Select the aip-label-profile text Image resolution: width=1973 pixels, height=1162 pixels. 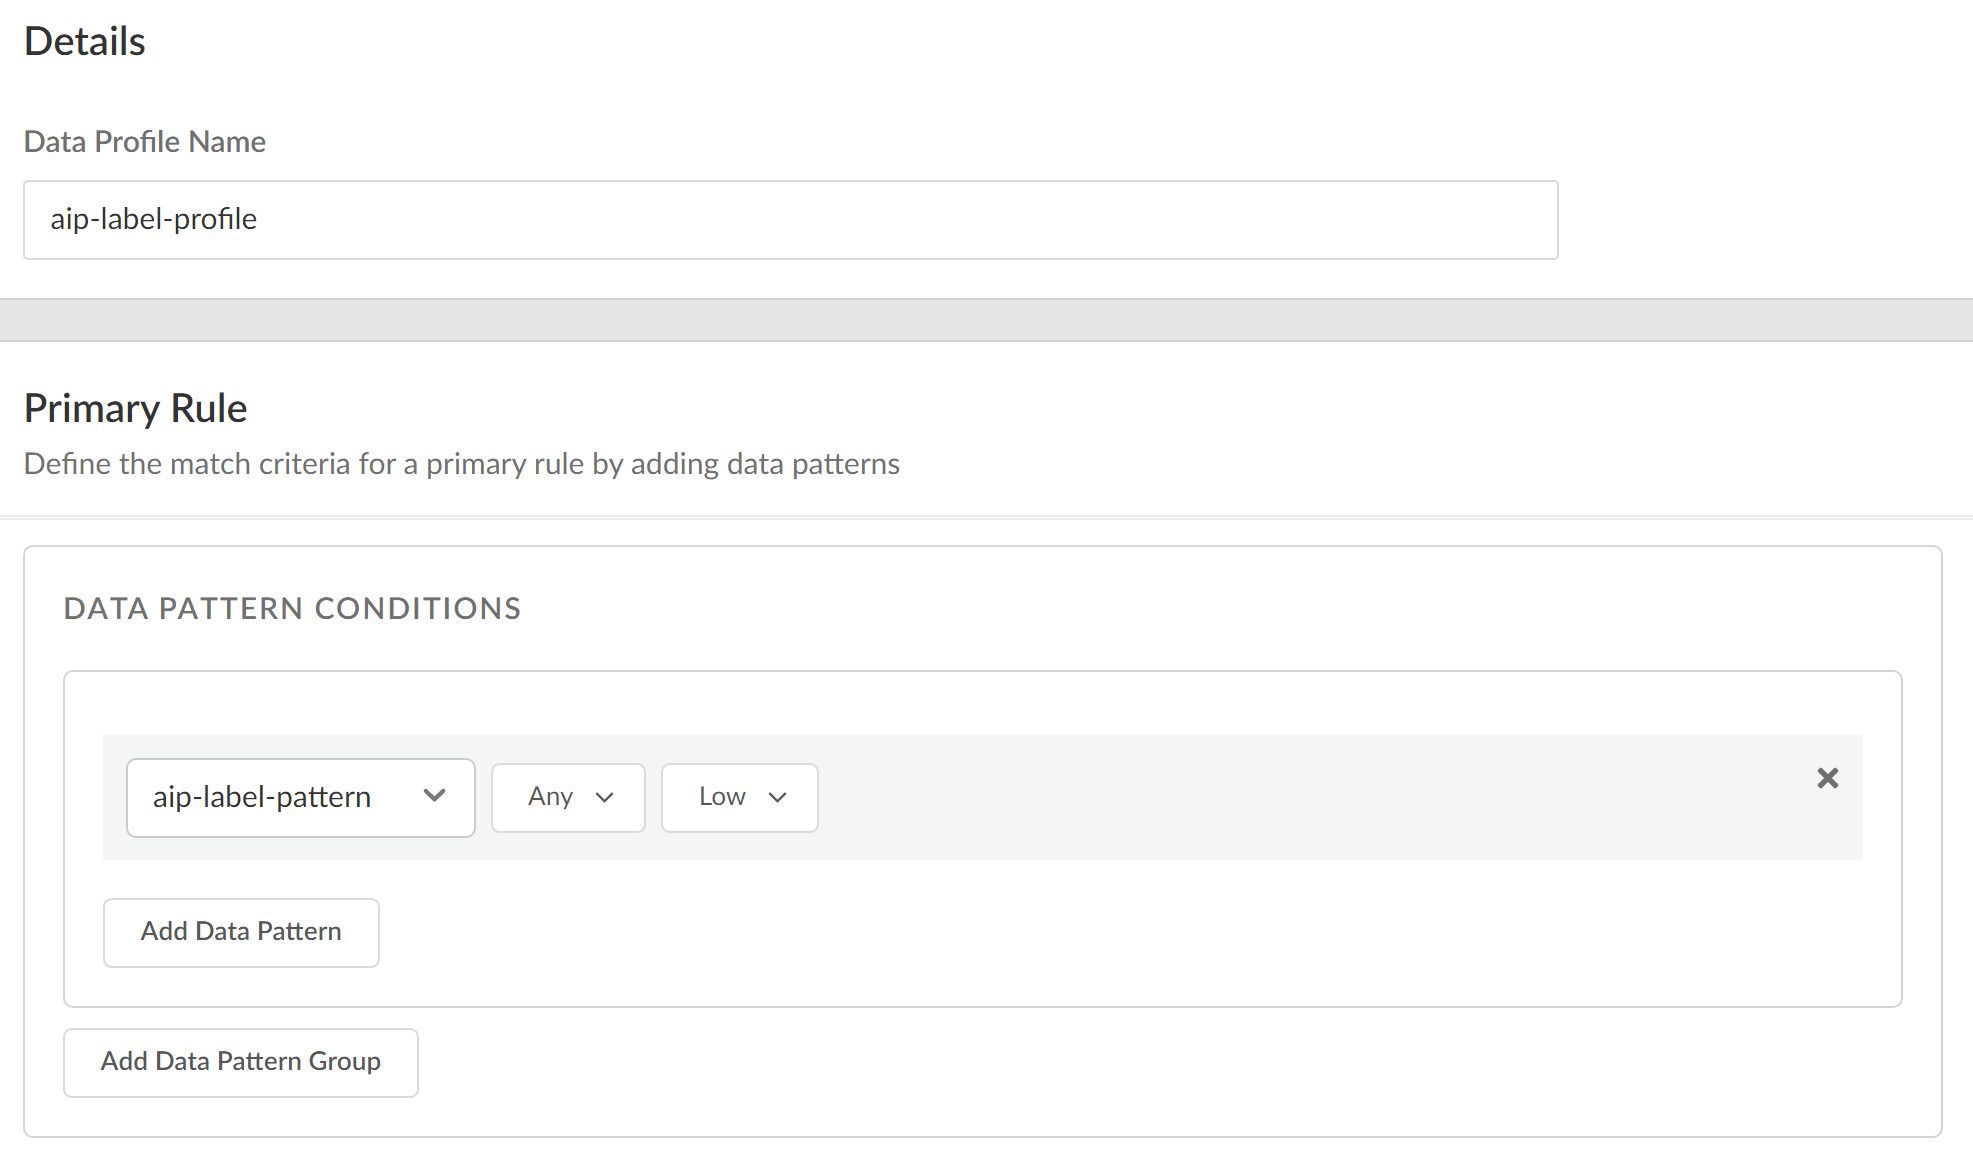pos(154,219)
